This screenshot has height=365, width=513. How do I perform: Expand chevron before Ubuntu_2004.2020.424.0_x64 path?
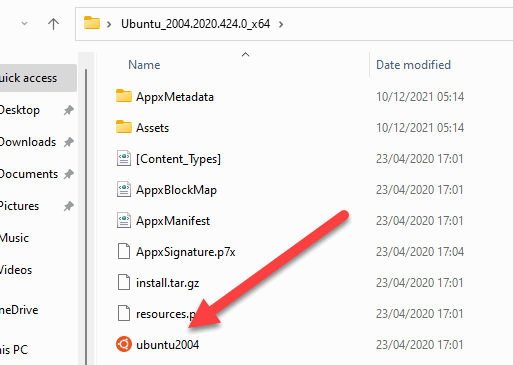coord(109,24)
